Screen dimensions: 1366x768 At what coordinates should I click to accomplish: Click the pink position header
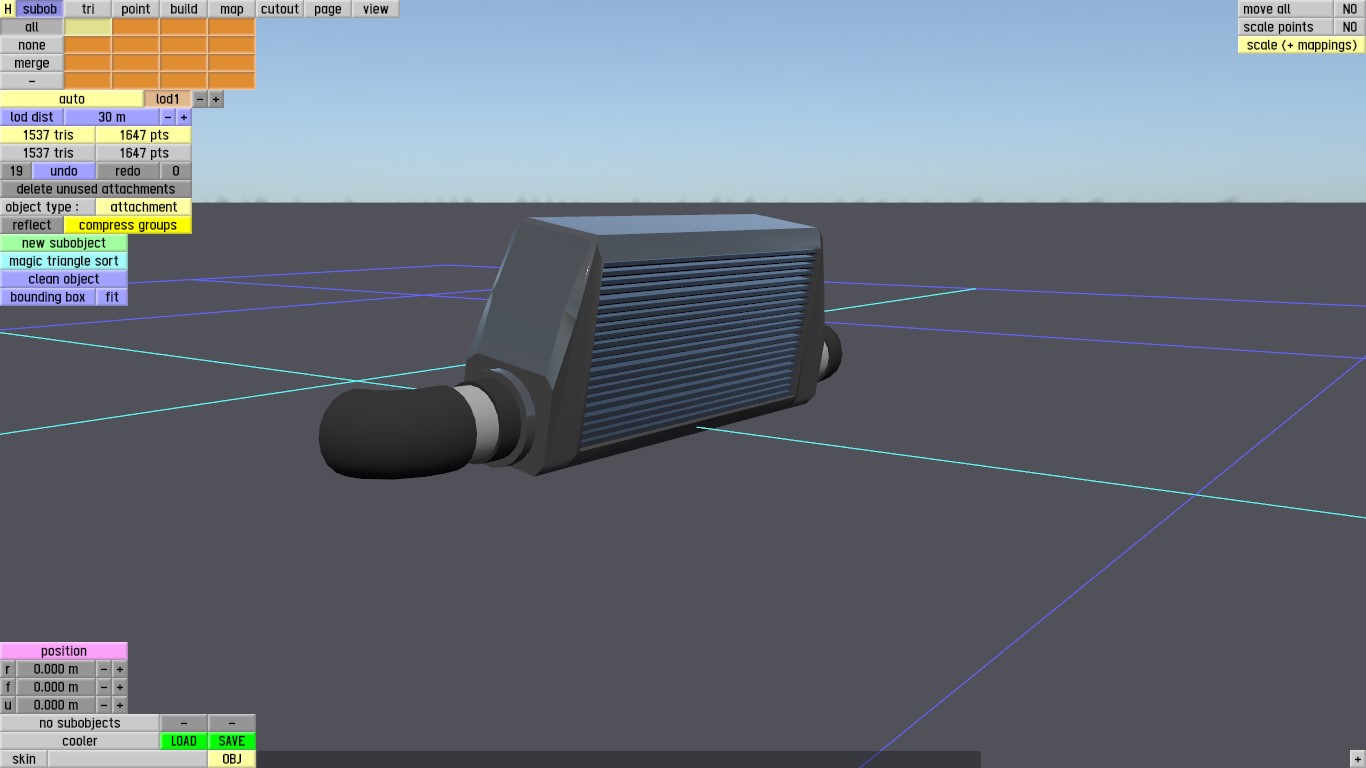pos(64,651)
